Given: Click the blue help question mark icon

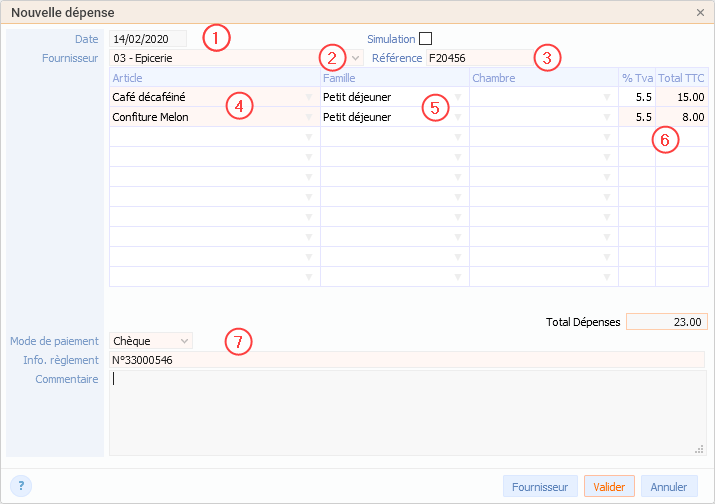Looking at the screenshot, I should [x=21, y=486].
